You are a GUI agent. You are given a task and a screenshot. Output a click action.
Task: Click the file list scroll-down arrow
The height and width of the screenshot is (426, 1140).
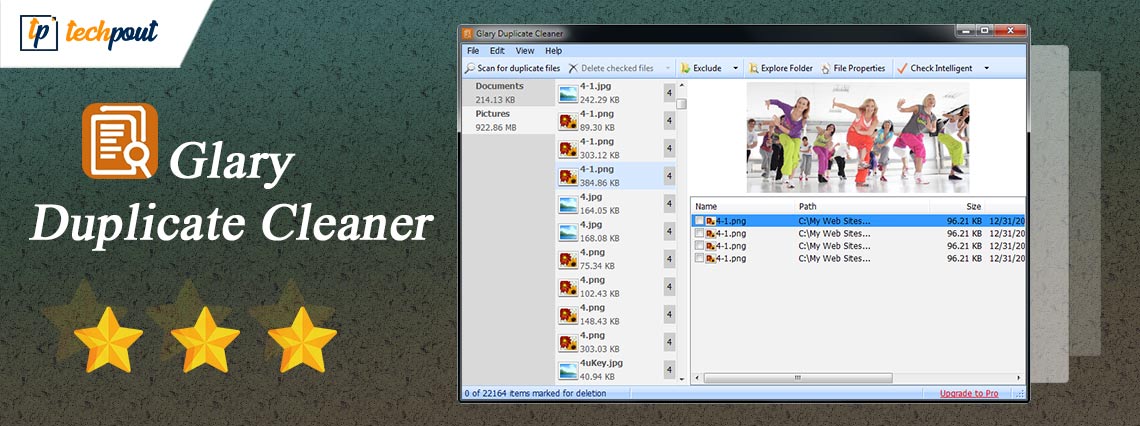coord(681,378)
